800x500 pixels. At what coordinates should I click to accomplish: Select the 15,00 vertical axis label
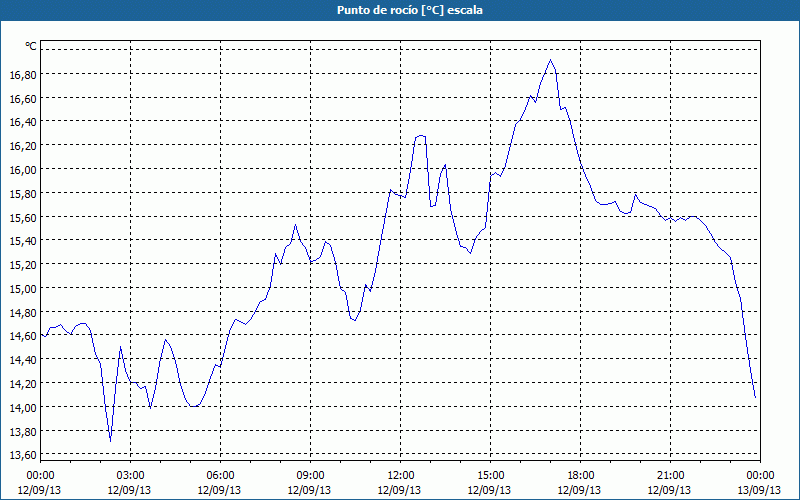click(x=23, y=288)
